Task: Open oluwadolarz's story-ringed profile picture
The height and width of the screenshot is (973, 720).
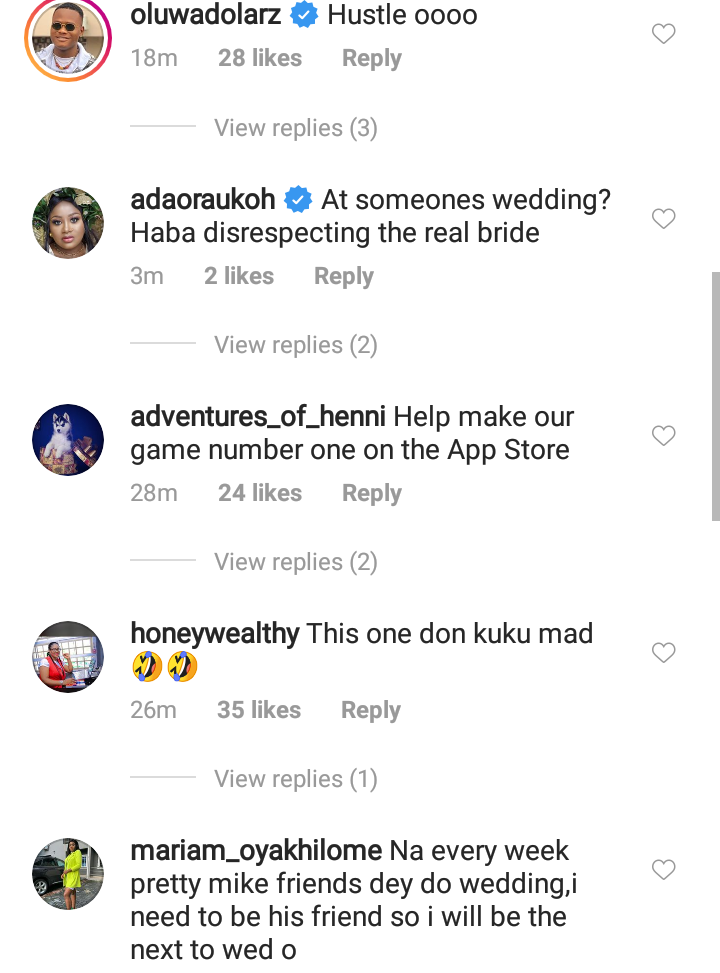Action: click(x=68, y=38)
